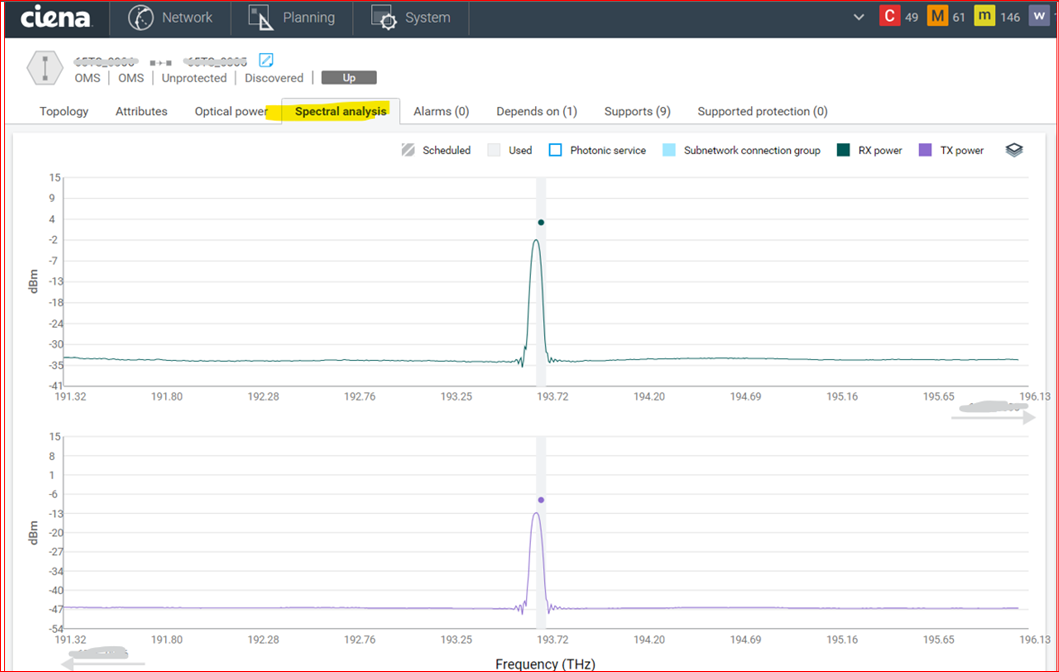
Task: Click the hexagon OMS link icon
Action: pyautogui.click(x=45, y=68)
